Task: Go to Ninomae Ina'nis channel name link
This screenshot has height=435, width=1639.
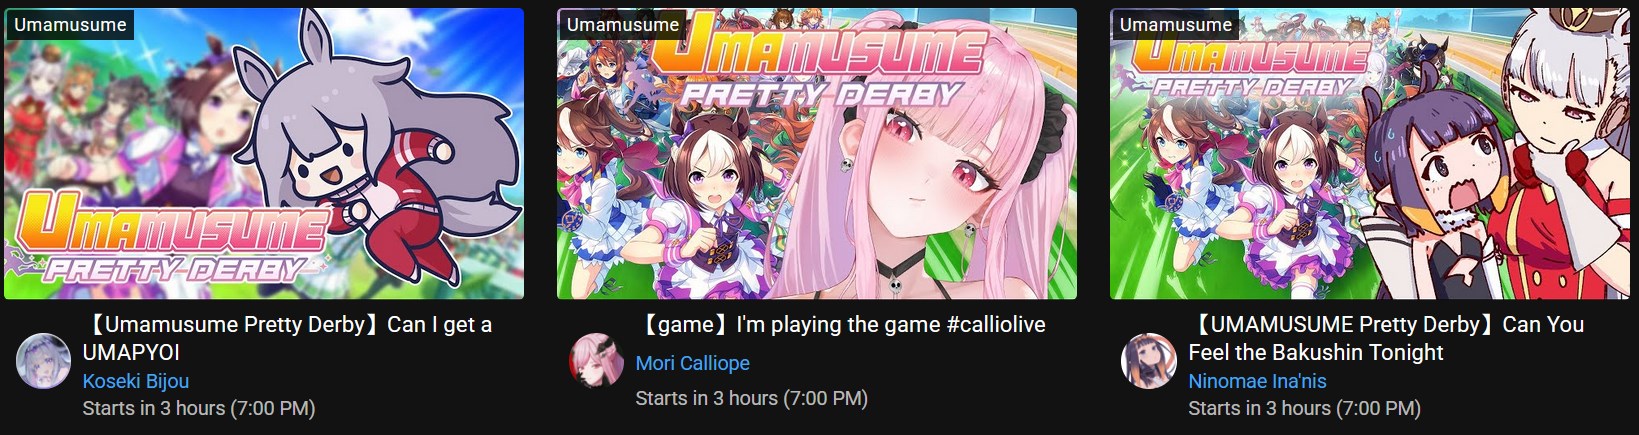Action: tap(1257, 381)
